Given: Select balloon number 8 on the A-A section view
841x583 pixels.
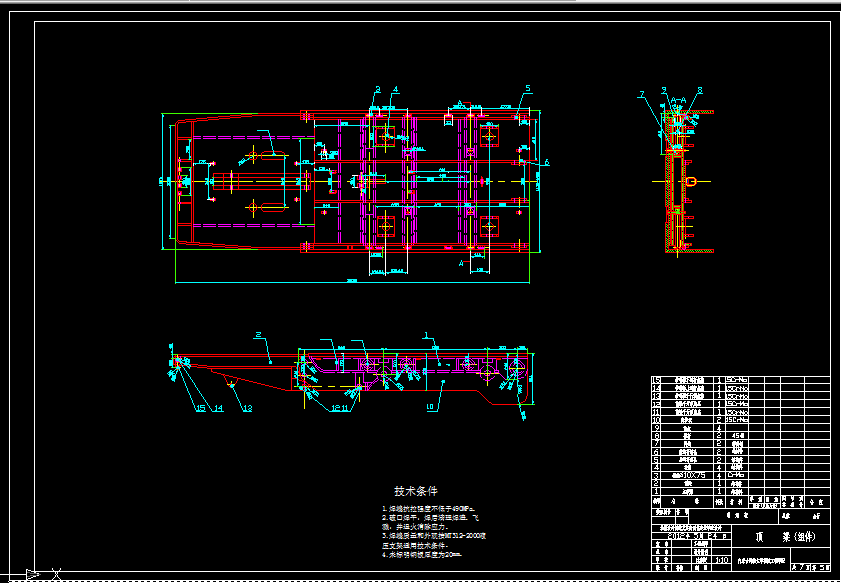Looking at the screenshot, I should click(700, 91).
